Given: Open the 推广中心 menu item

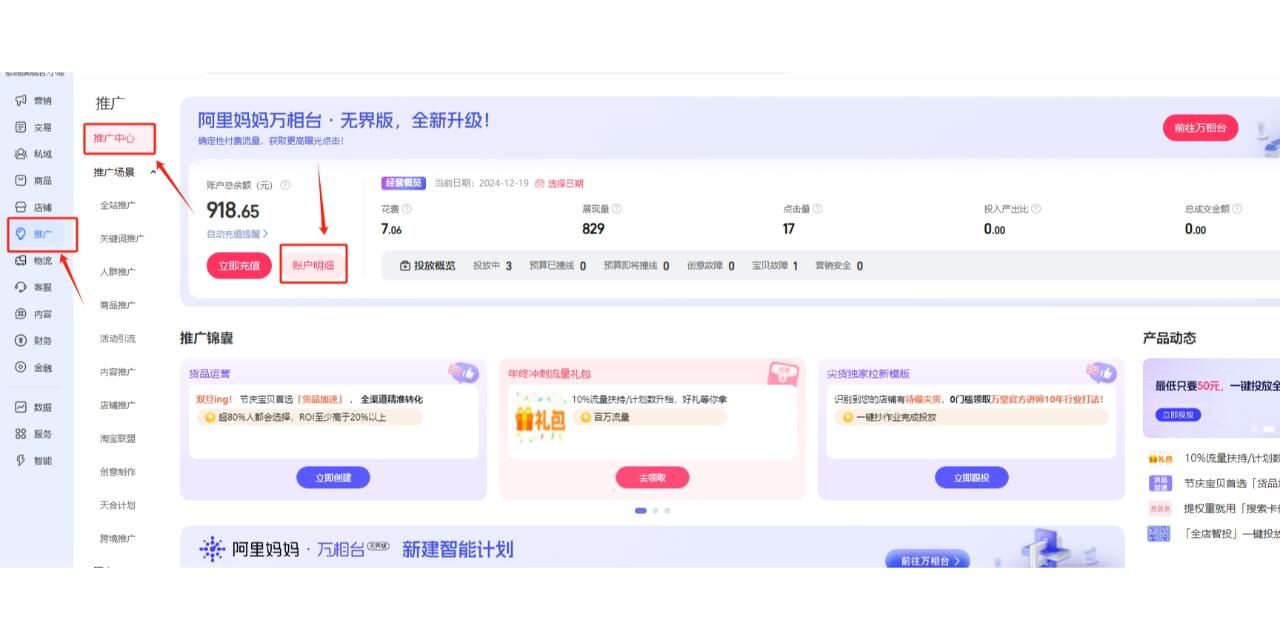Looking at the screenshot, I should 114,138.
